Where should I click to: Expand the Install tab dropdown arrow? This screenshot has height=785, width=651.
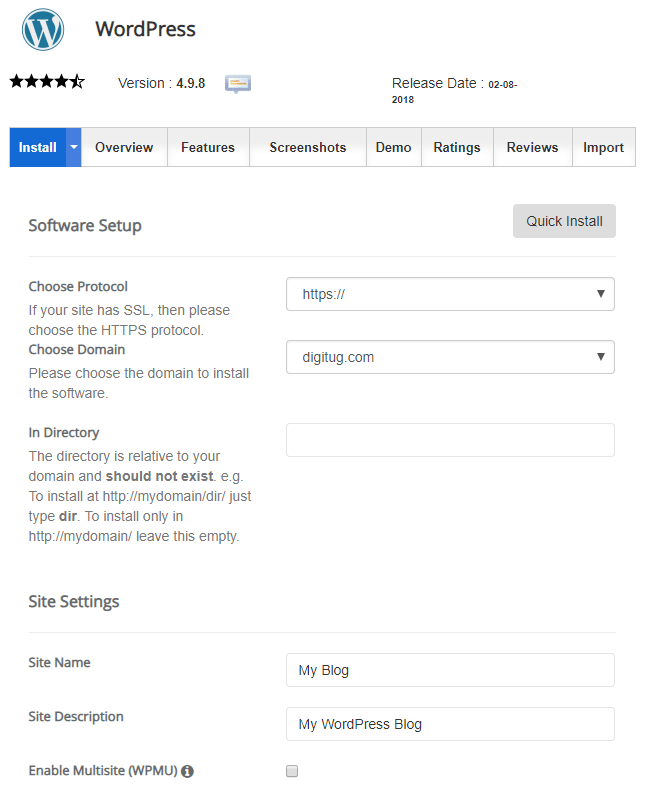pos(74,147)
